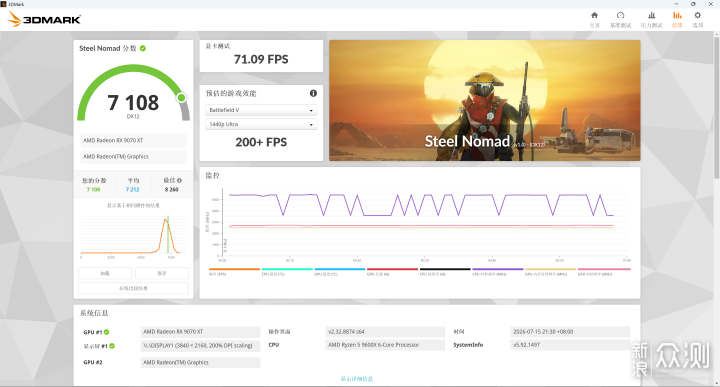
Task: Toggle the black CPU usage legend
Action: [445, 272]
